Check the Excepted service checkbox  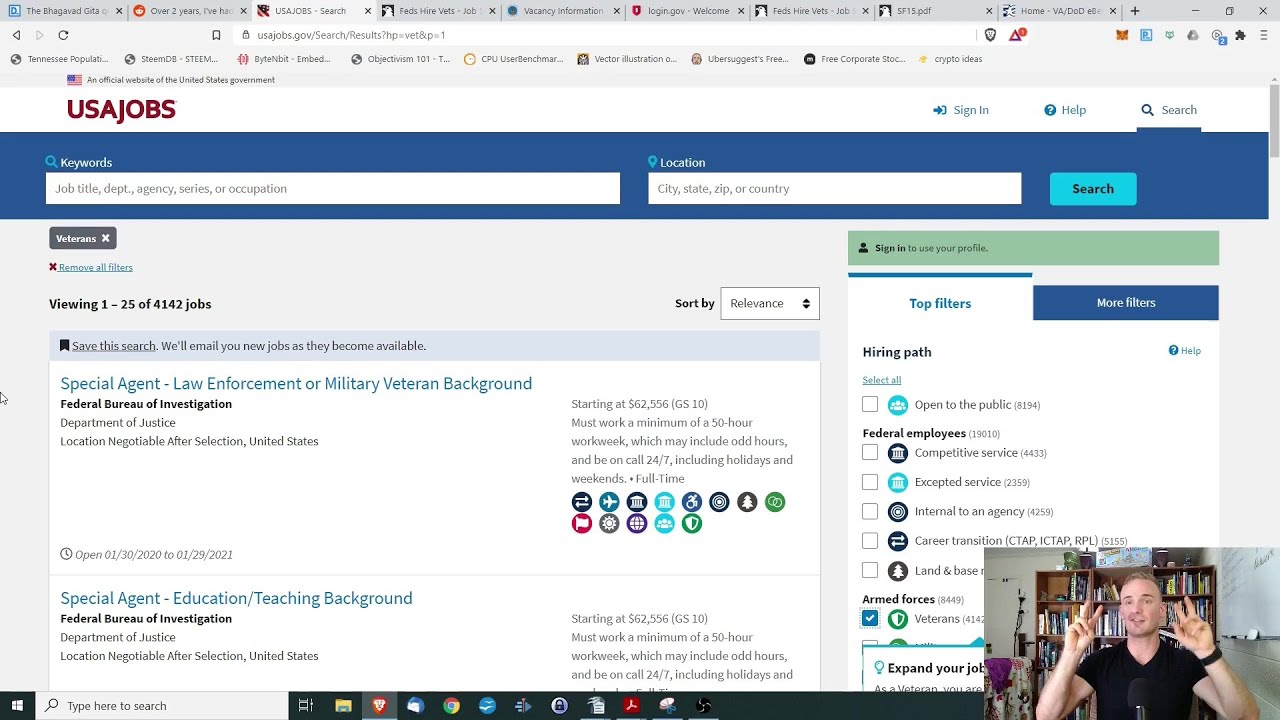click(x=870, y=482)
